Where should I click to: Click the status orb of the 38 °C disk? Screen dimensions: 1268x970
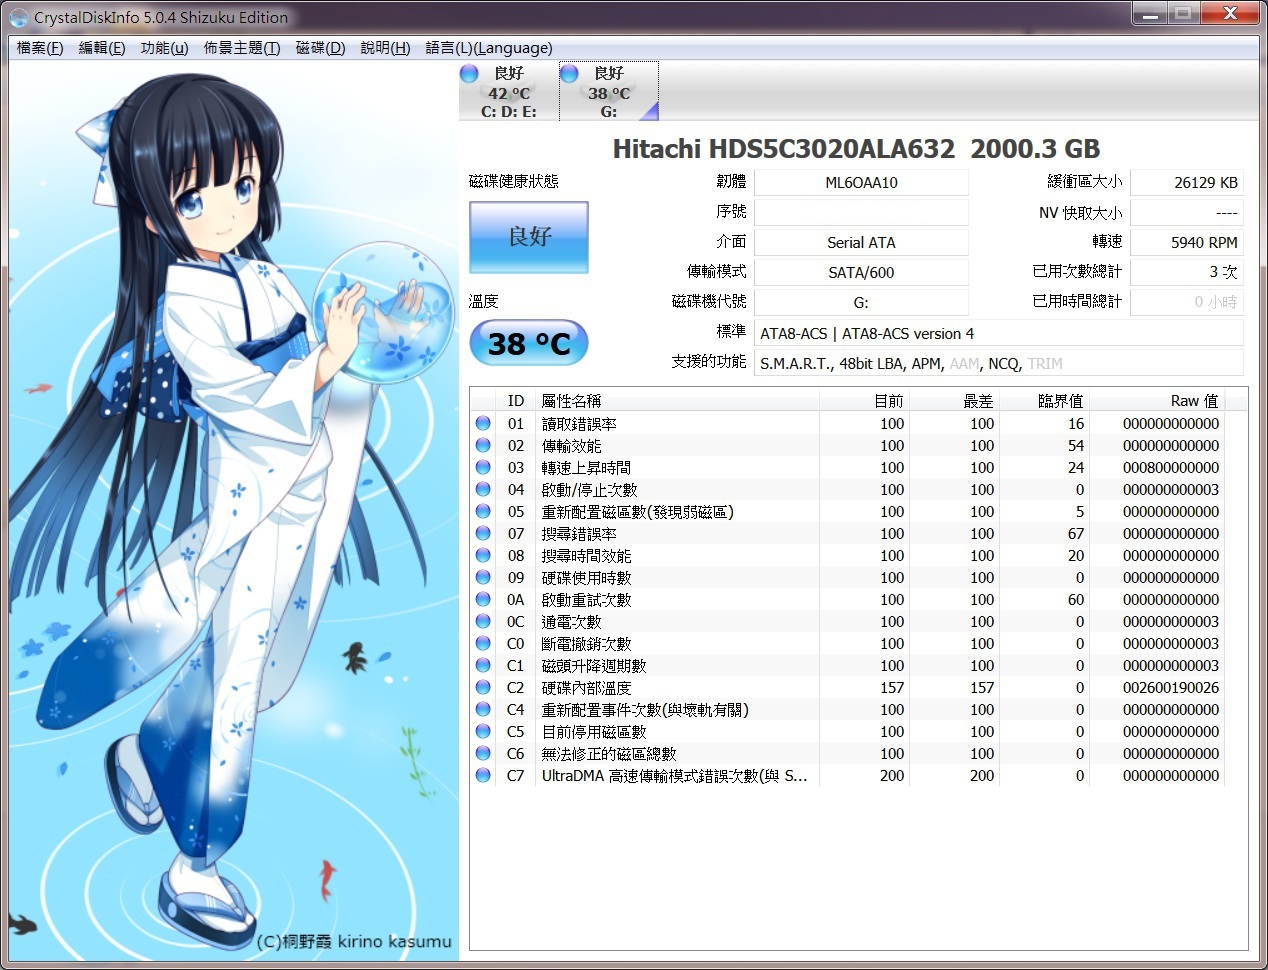tap(569, 73)
